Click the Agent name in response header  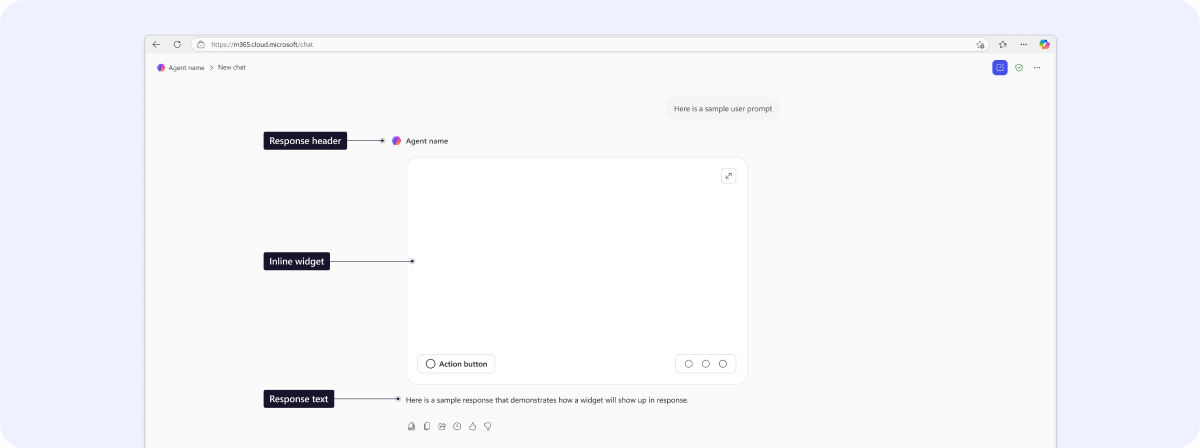[427, 141]
